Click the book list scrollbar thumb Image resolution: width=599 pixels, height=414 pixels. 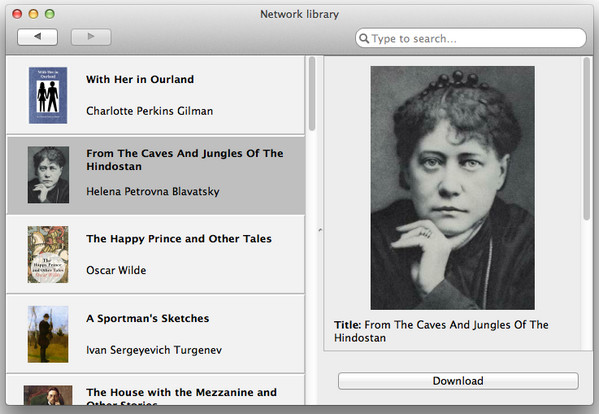(312, 94)
